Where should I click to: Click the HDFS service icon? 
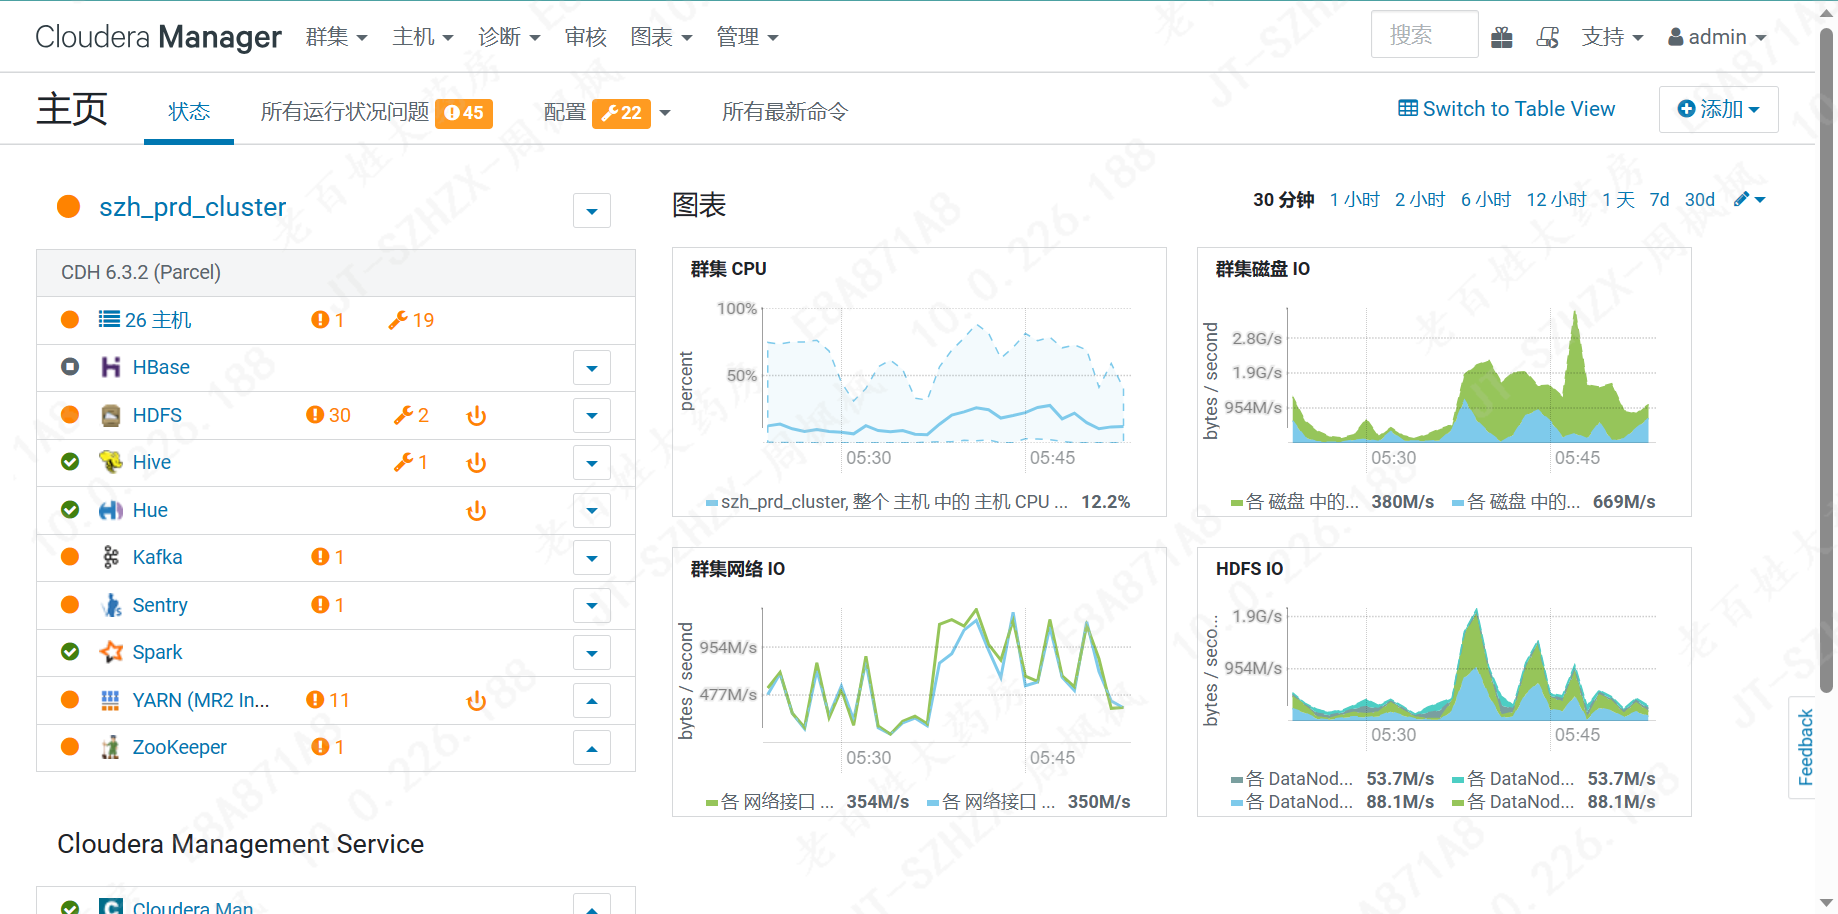pos(111,415)
